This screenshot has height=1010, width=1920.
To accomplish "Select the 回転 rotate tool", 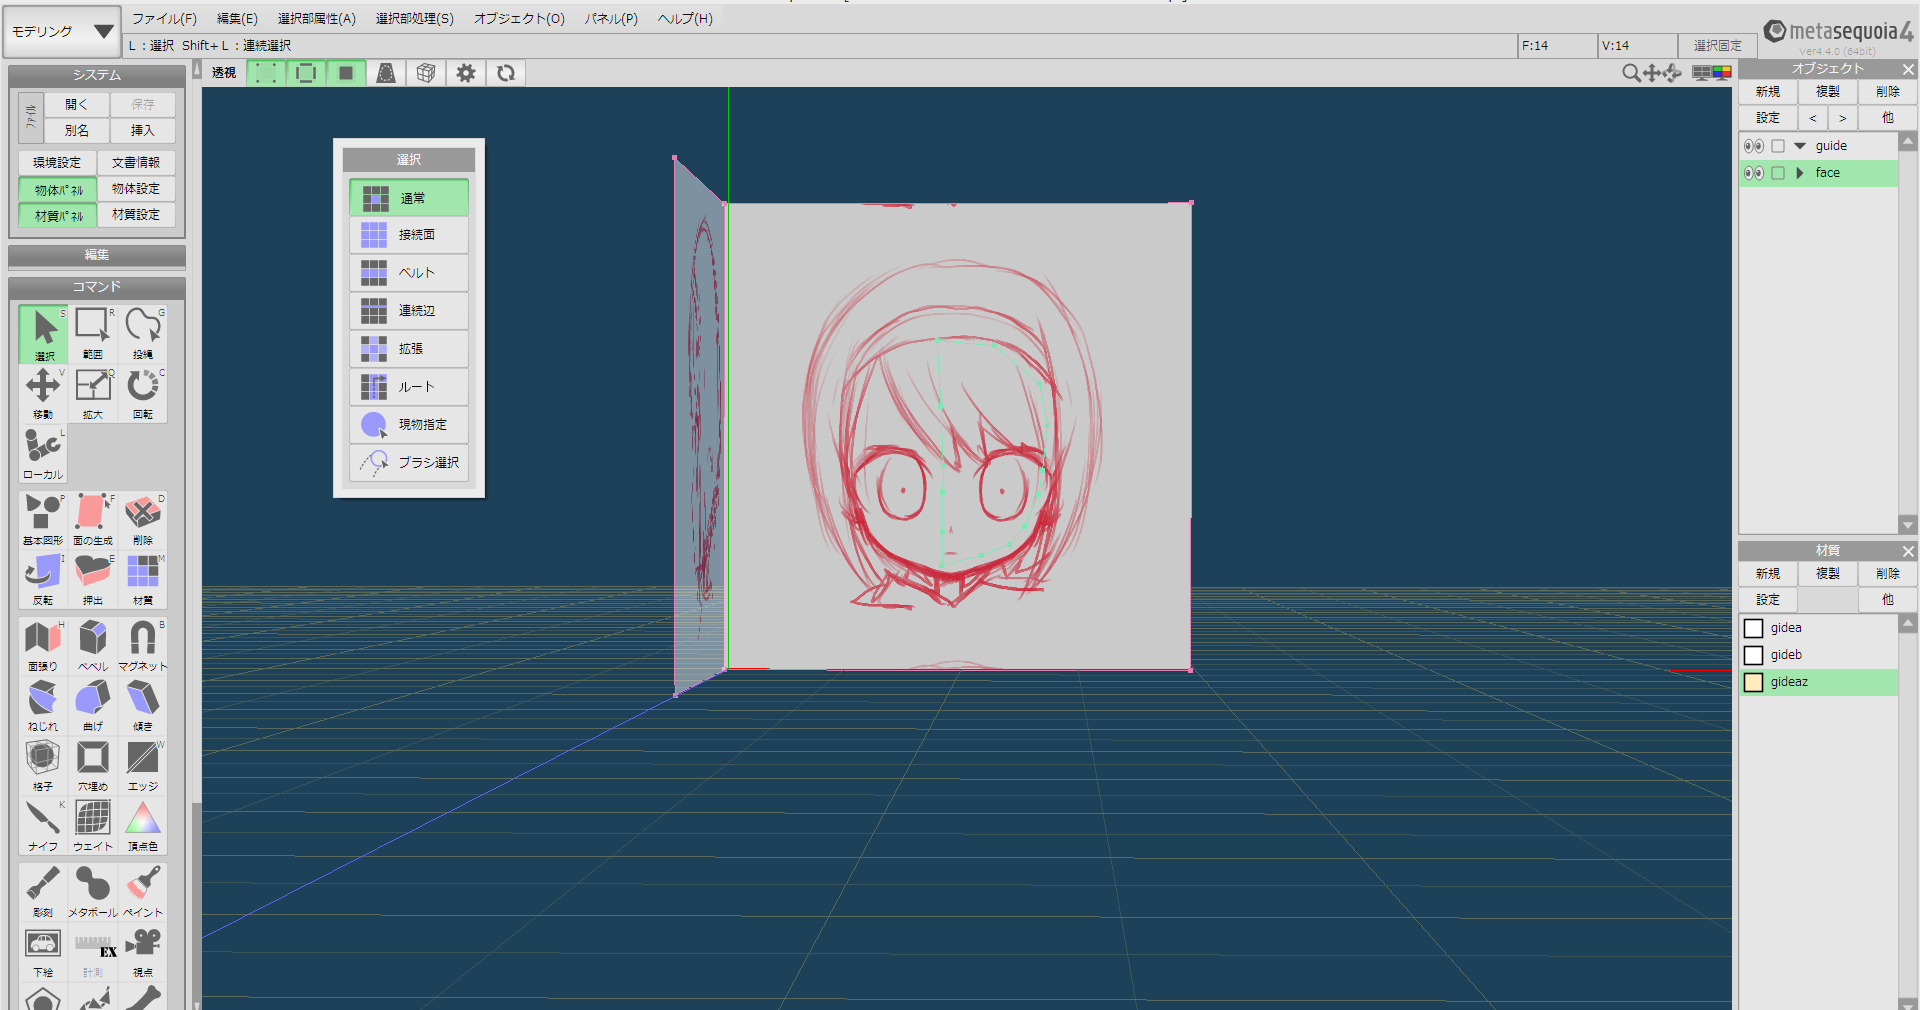I will click(143, 394).
